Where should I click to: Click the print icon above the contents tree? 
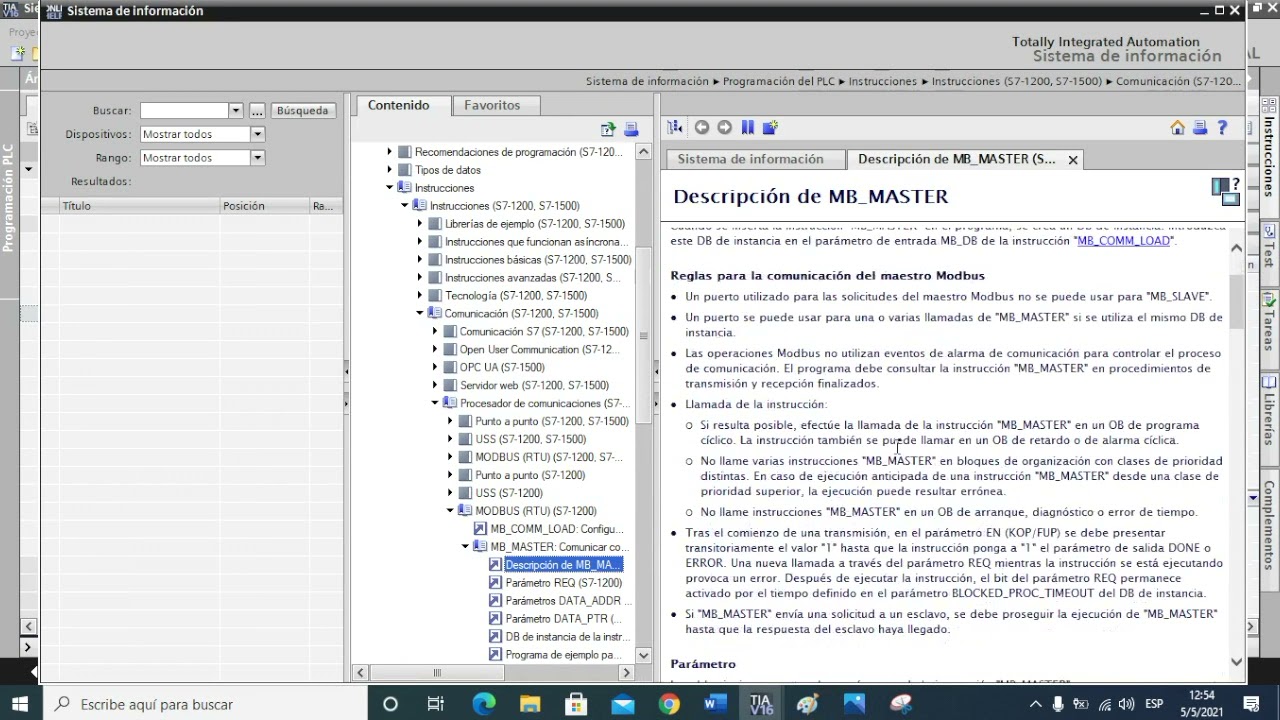pyautogui.click(x=631, y=129)
